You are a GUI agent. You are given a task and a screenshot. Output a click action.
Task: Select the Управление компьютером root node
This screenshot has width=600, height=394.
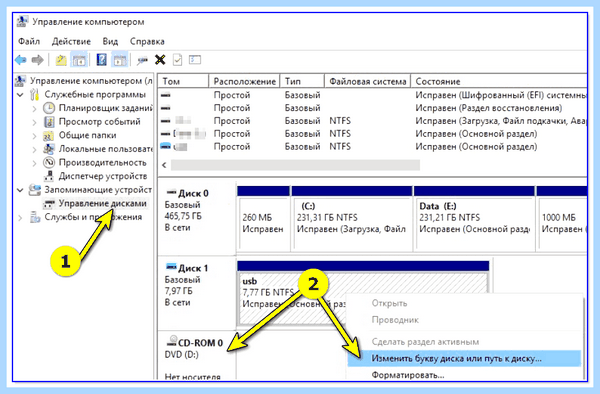coord(91,81)
